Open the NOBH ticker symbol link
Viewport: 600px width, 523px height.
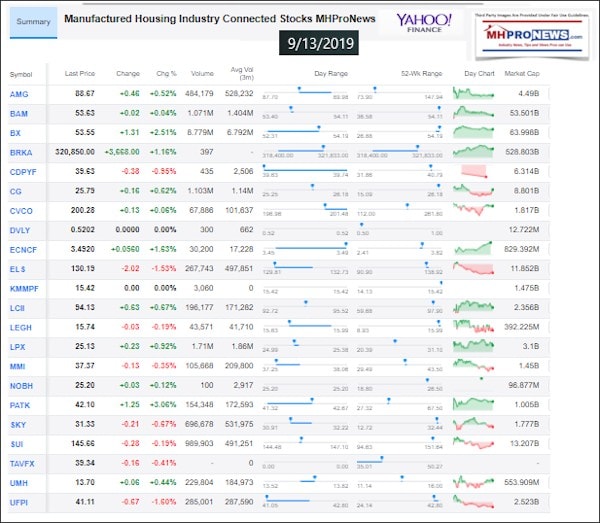point(21,386)
